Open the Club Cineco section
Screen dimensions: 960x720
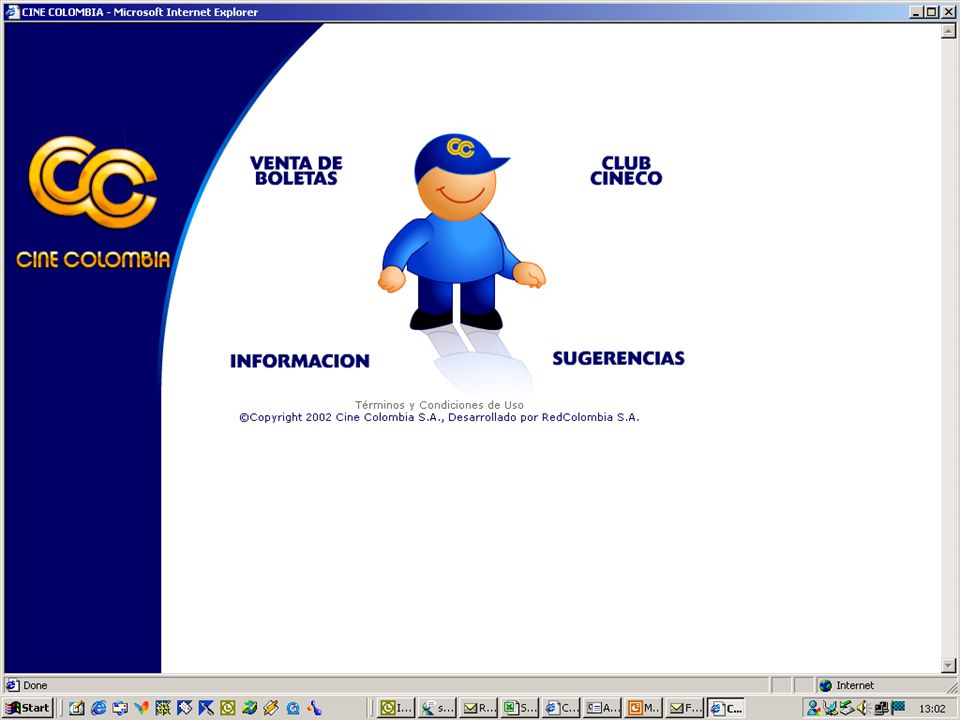(x=626, y=171)
